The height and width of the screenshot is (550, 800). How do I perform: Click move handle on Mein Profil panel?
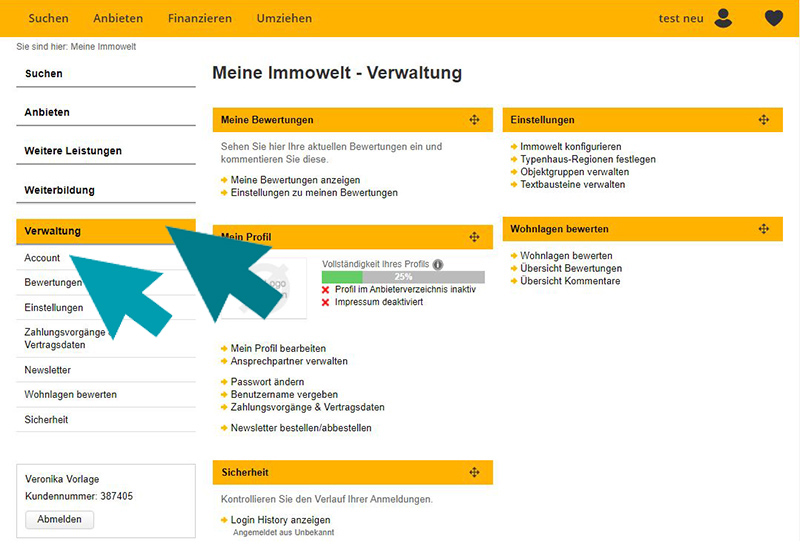click(474, 237)
